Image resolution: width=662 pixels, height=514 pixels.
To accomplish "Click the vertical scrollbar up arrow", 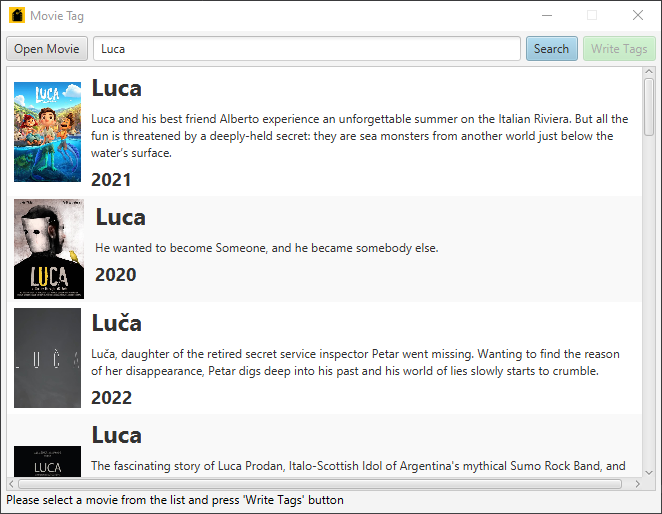I will point(649,72).
